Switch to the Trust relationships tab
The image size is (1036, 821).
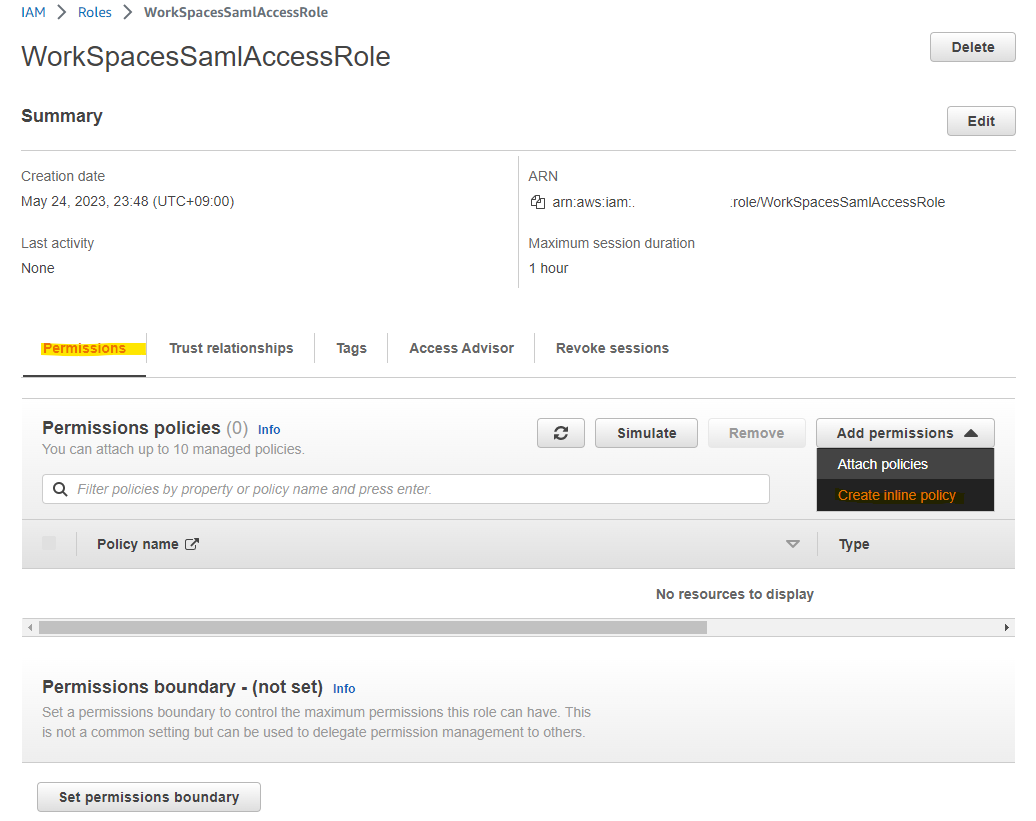pyautogui.click(x=231, y=348)
